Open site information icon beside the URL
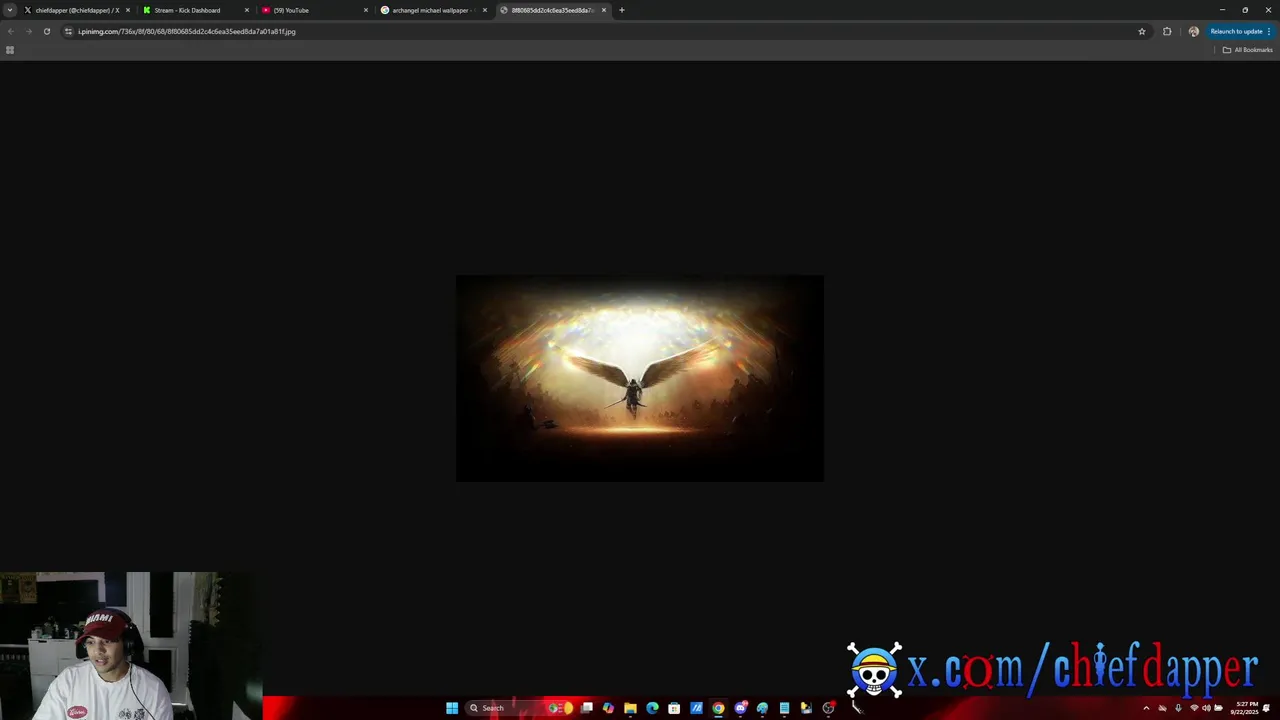Screen dimensions: 1280x720 pos(68,31)
